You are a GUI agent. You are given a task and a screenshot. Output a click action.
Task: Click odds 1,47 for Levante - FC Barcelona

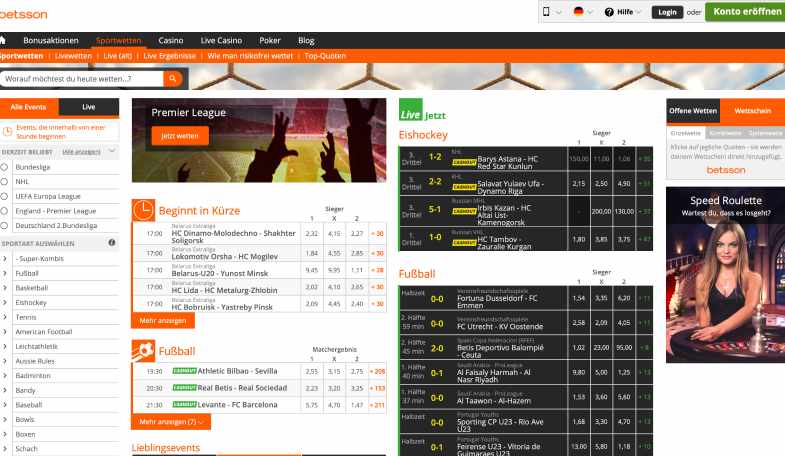(x=357, y=404)
